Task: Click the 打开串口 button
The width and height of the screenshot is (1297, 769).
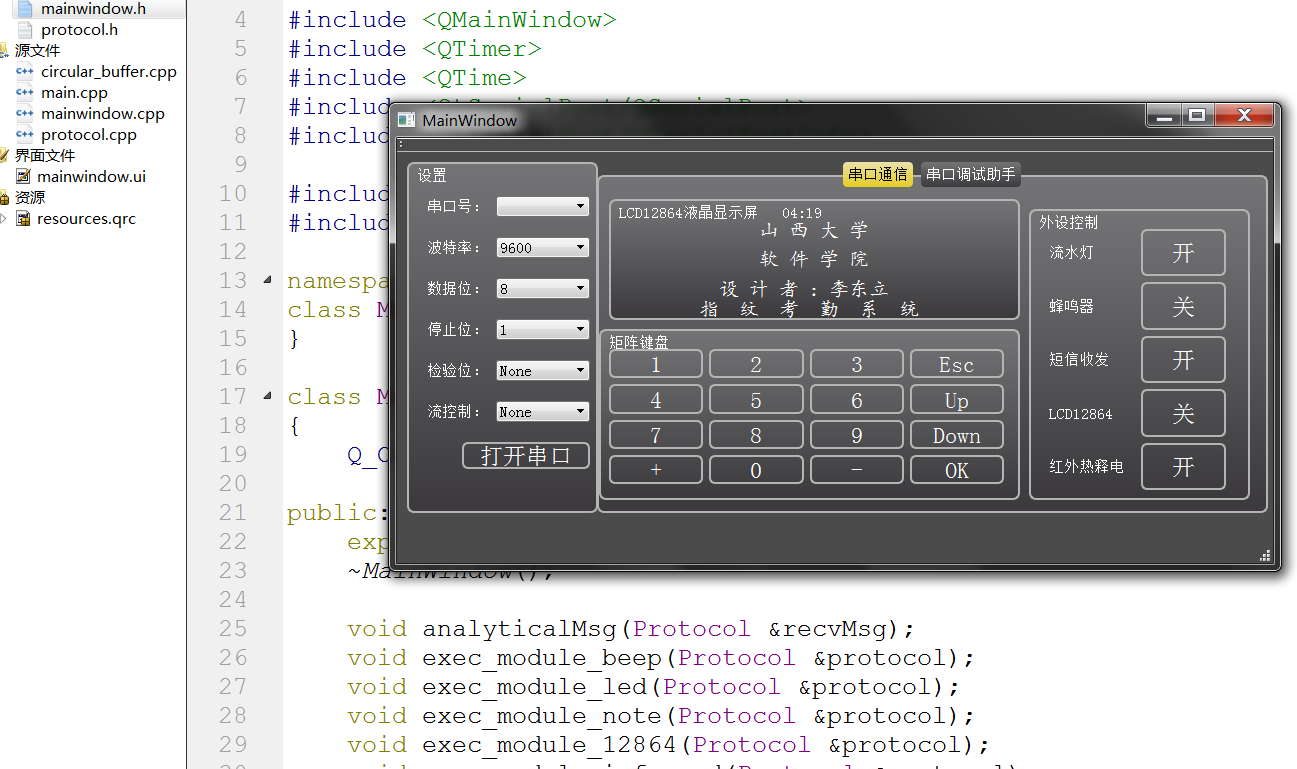Action: point(526,456)
